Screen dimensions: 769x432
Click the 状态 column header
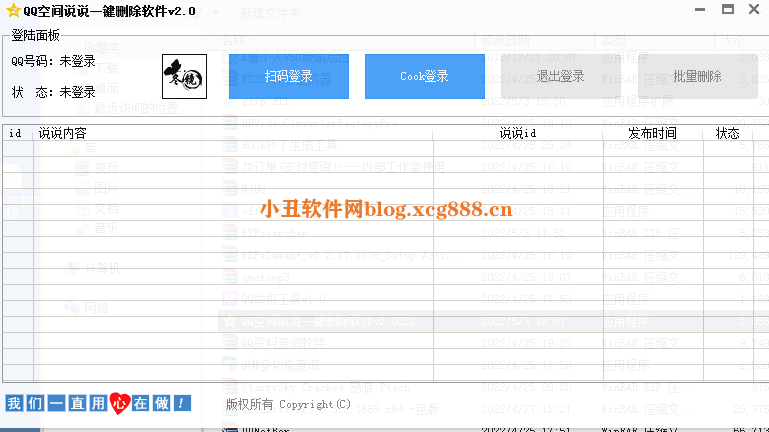point(728,133)
